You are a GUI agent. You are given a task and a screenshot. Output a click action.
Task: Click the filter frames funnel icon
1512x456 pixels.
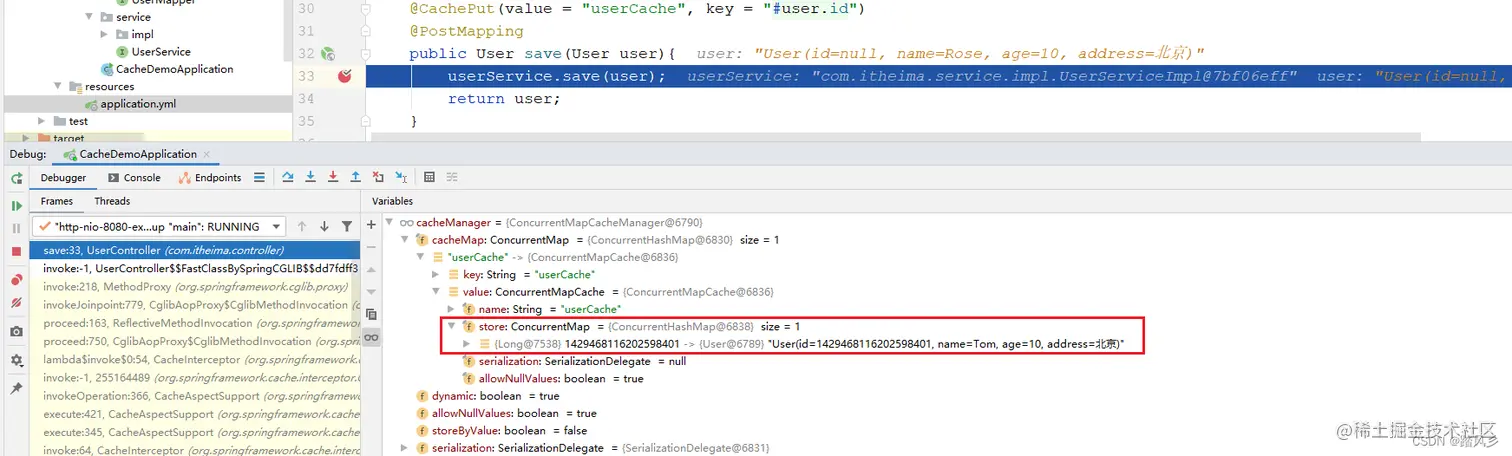point(347,227)
